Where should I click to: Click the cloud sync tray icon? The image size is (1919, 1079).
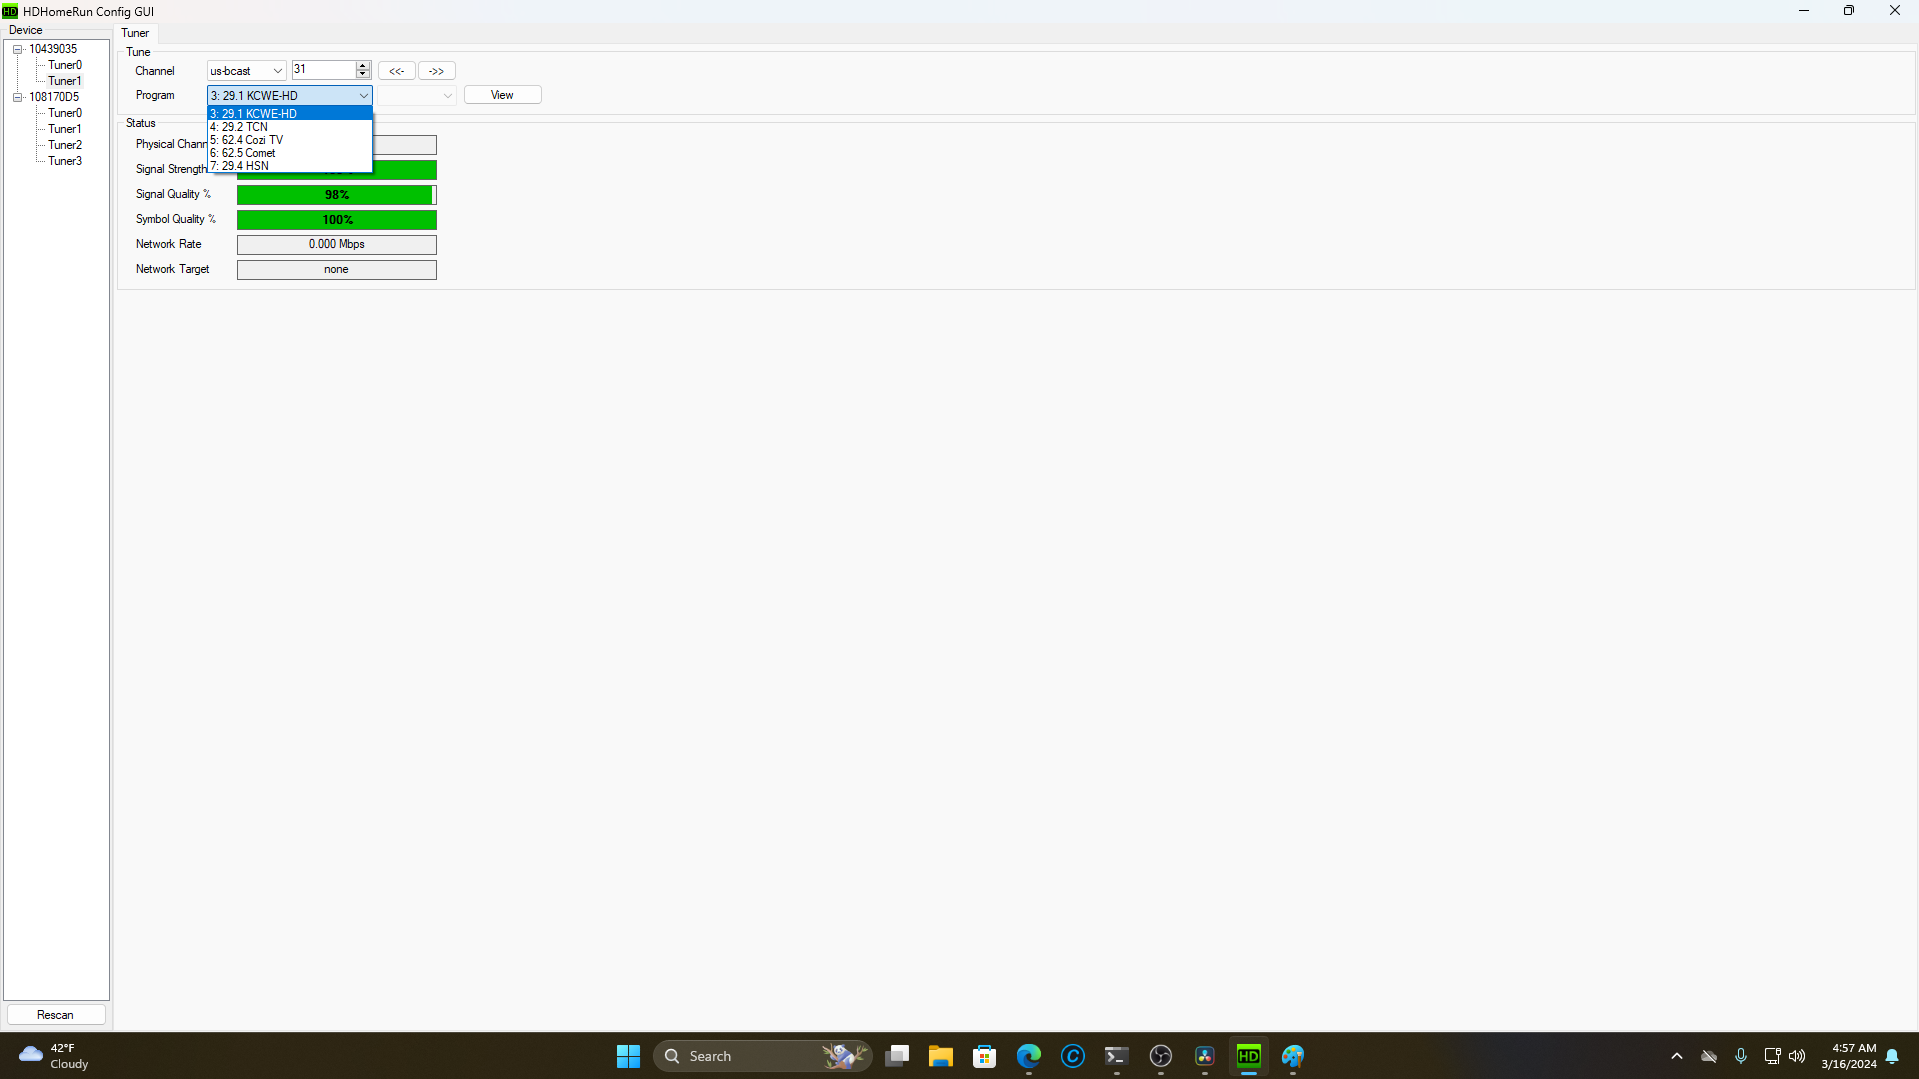(x=1709, y=1056)
